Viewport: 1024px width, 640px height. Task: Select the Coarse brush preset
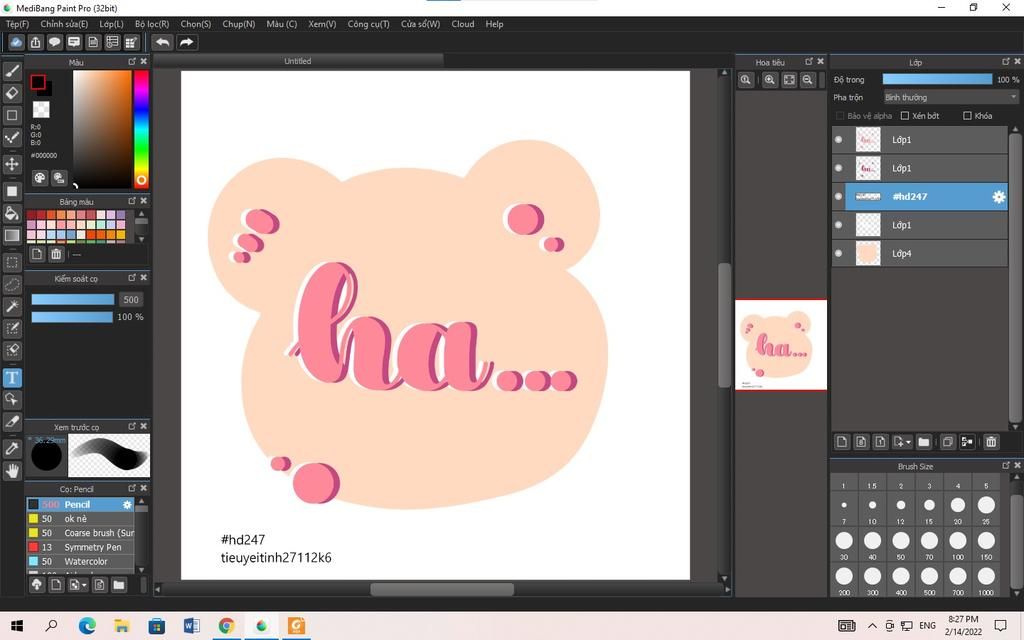[x=80, y=533]
